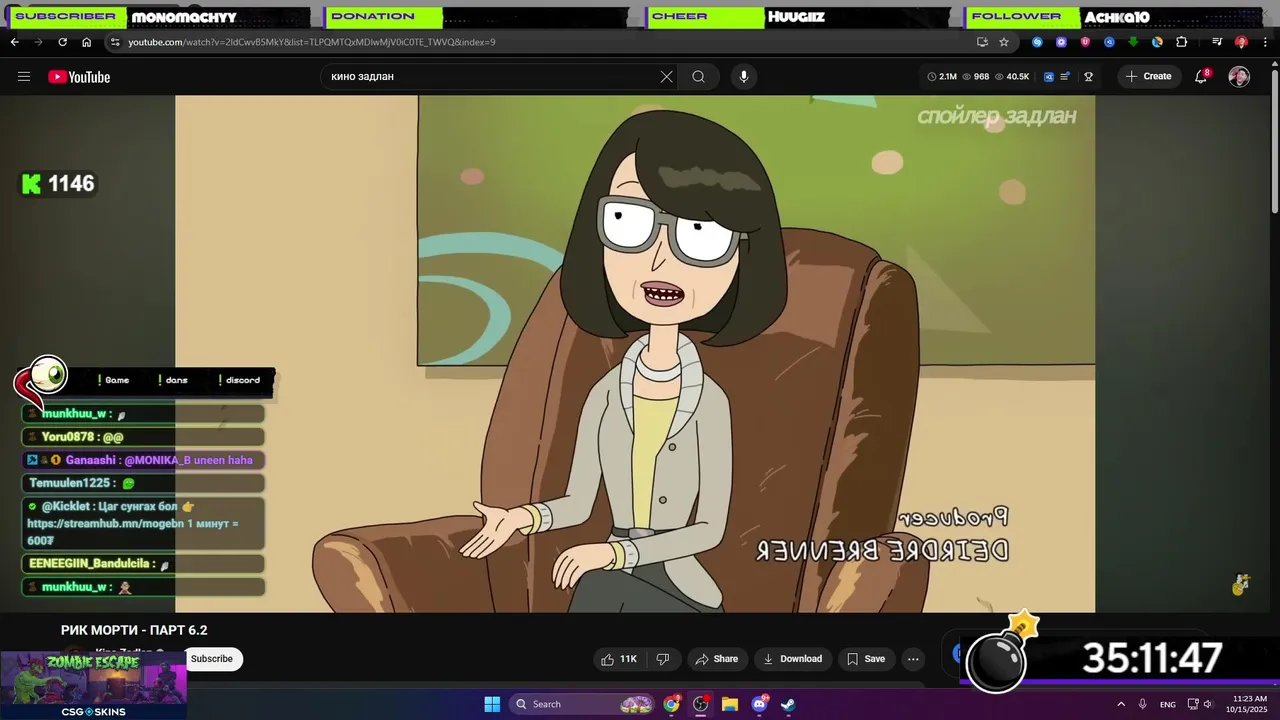Open OBS Studio from taskbar
Screen dimensions: 1280x720
pyautogui.click(x=700, y=704)
